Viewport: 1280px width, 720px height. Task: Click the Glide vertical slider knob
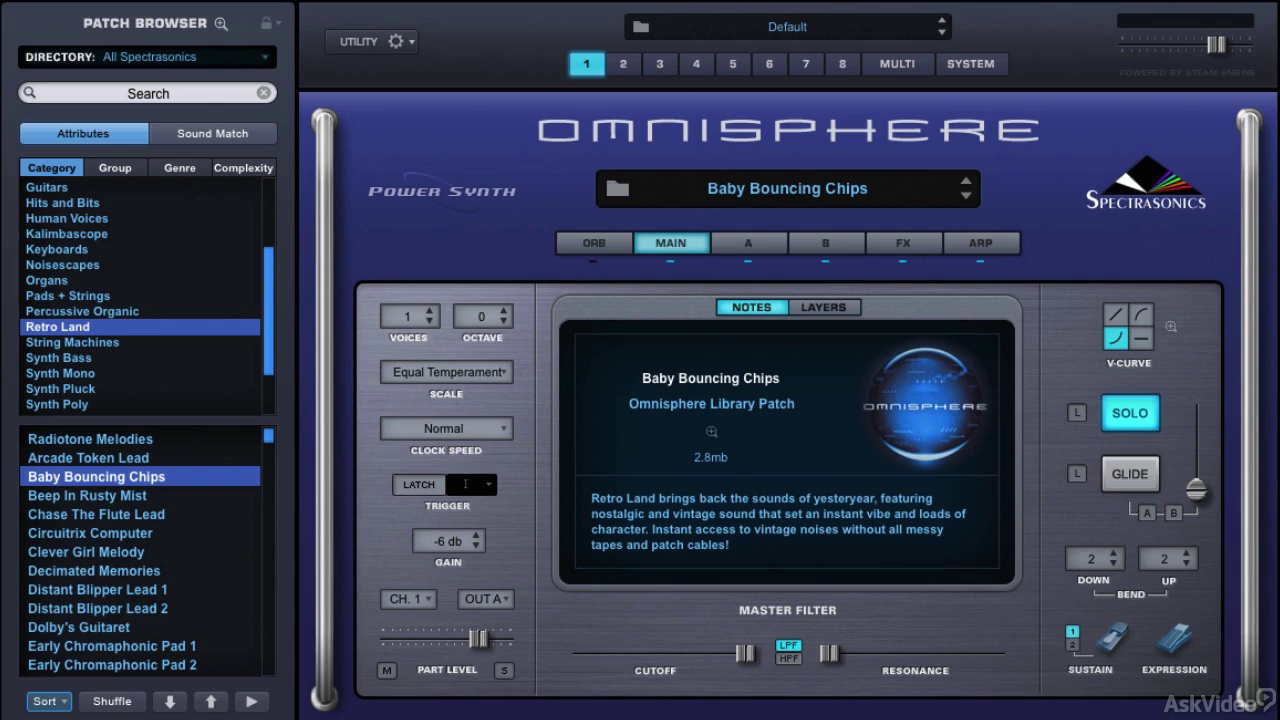(1197, 490)
